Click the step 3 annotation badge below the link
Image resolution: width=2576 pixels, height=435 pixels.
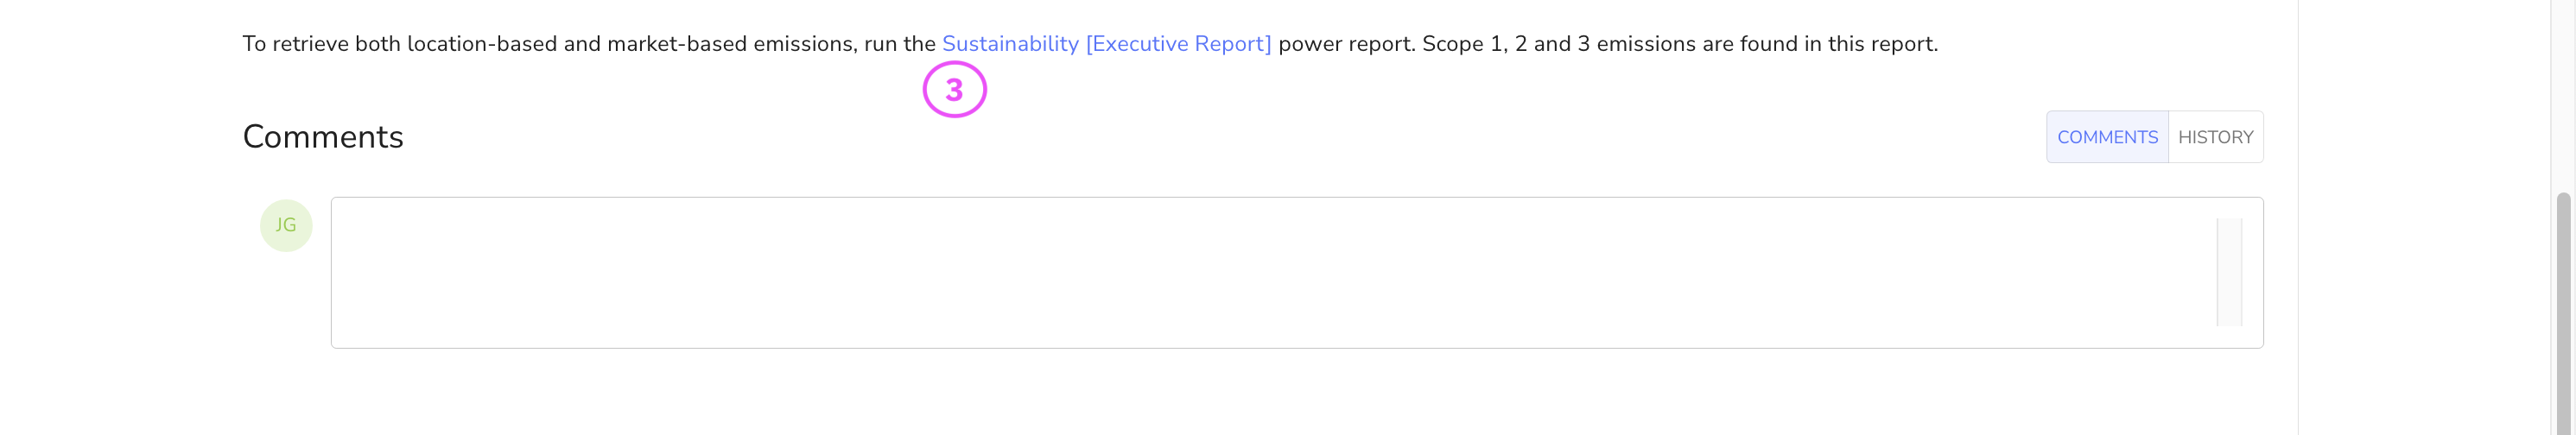[x=954, y=90]
